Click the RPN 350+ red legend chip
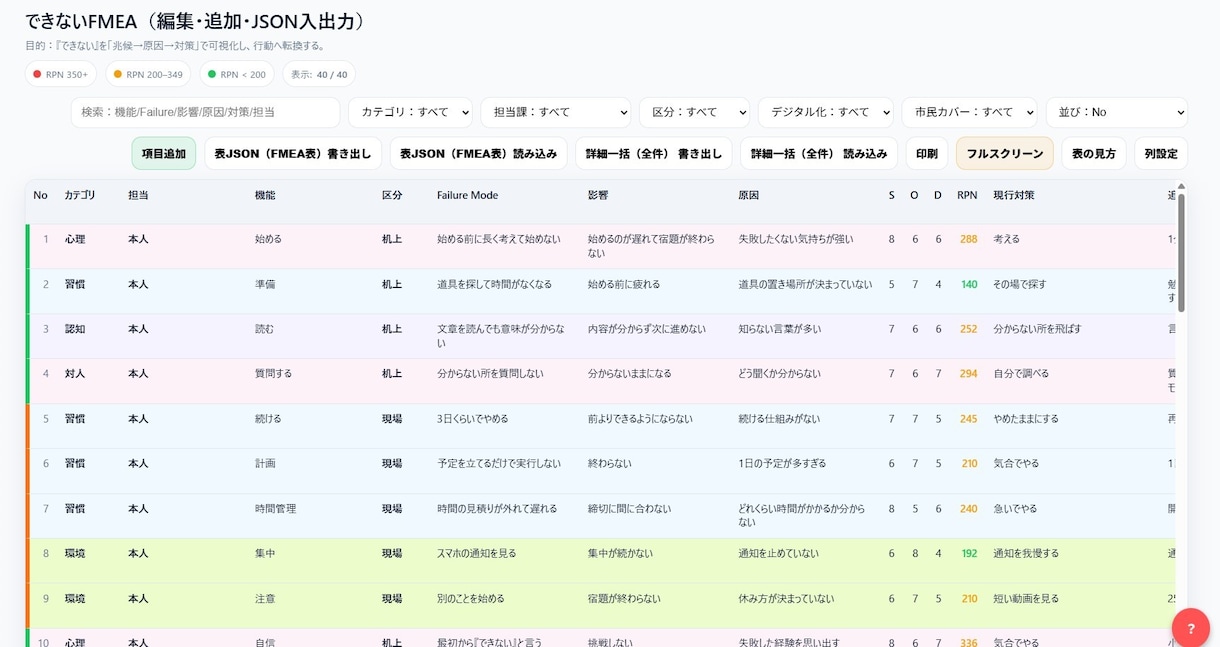 click(60, 74)
